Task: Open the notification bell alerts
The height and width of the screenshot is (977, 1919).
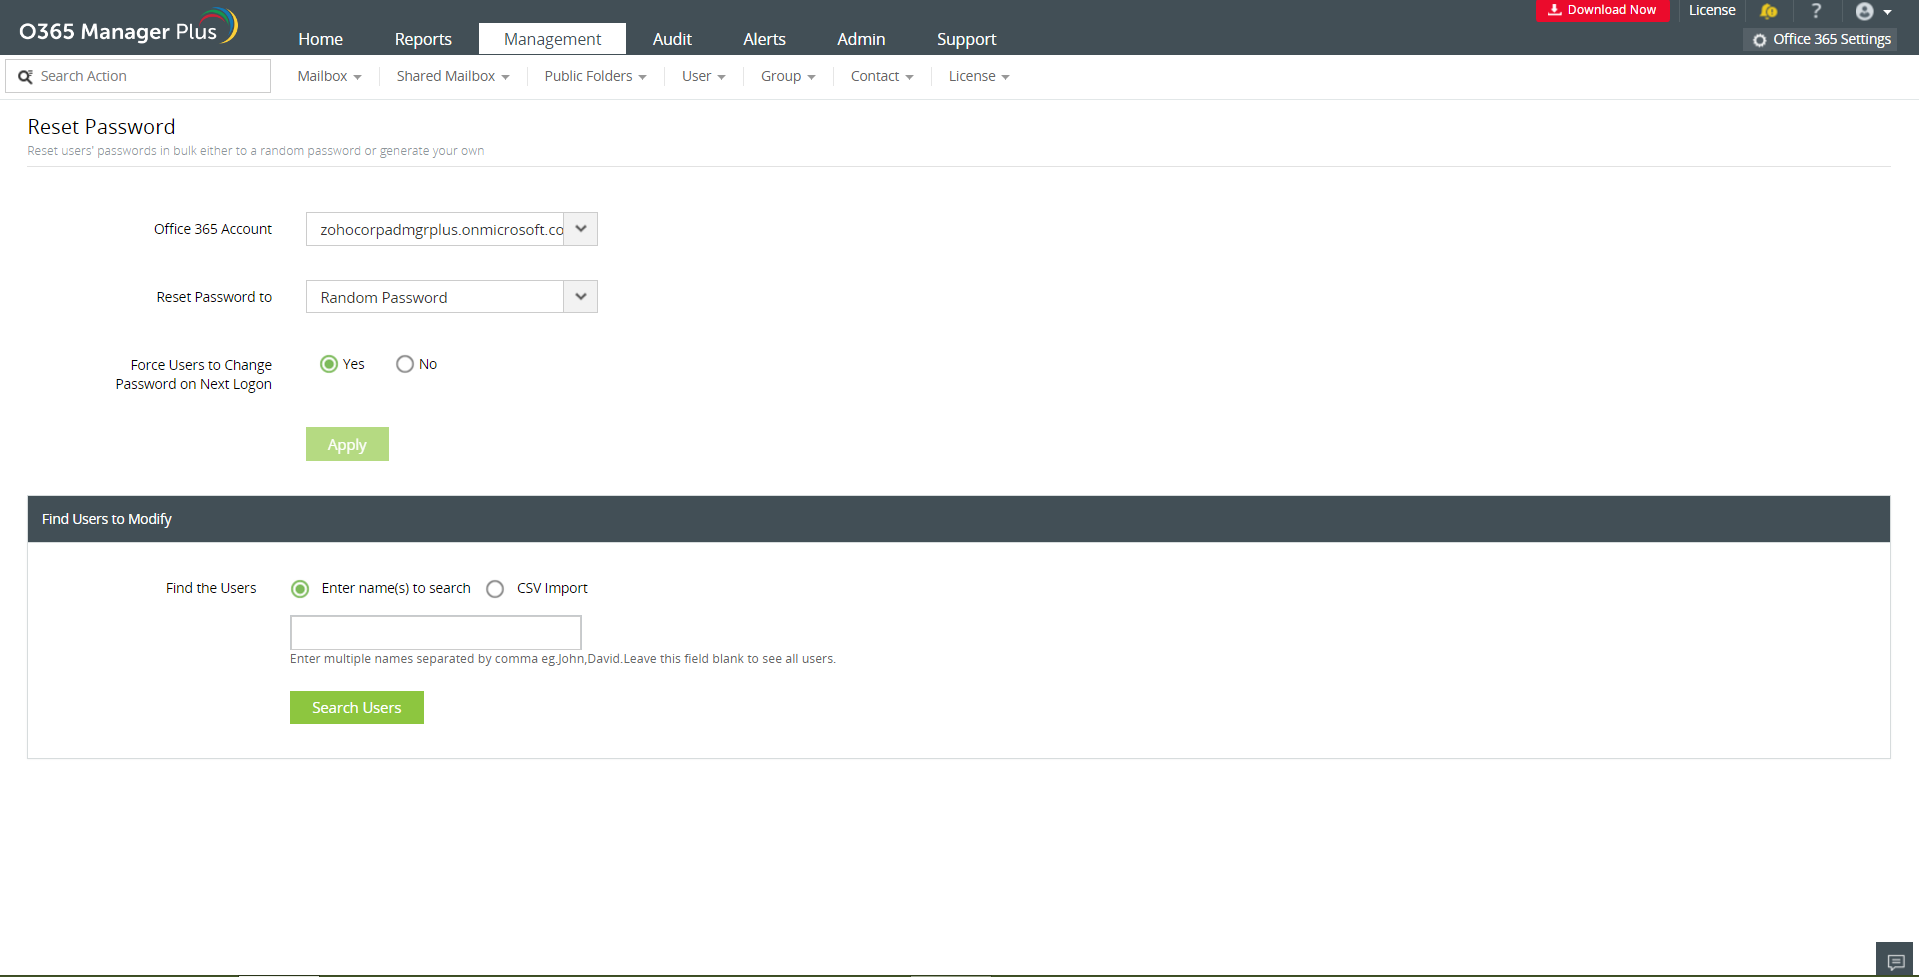Action: click(1768, 11)
